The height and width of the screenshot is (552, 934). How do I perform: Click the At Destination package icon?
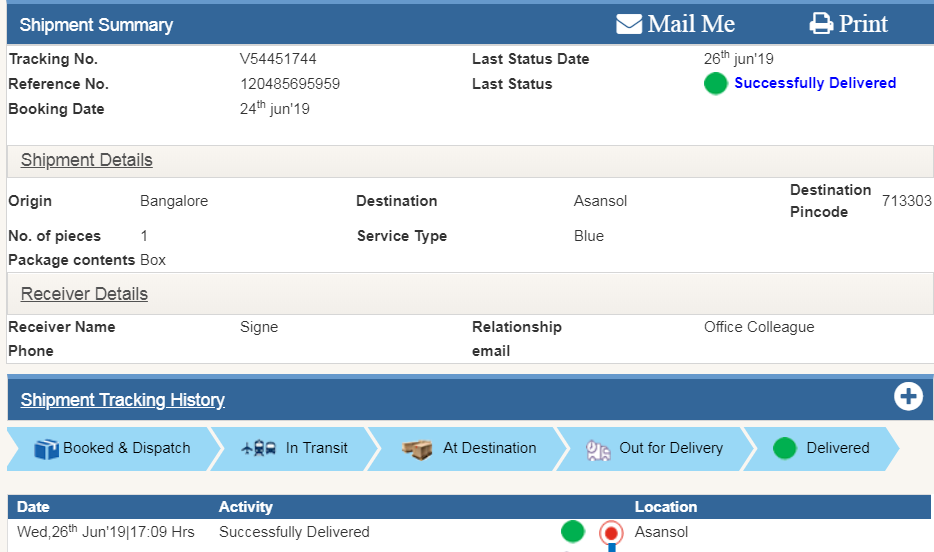(x=417, y=449)
